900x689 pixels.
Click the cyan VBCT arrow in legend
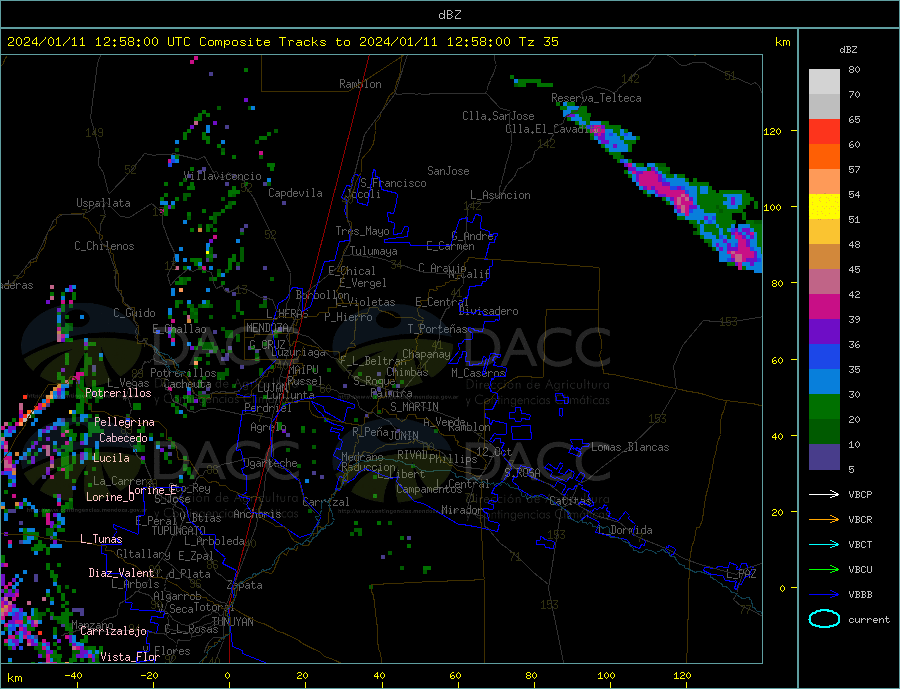[x=824, y=544]
